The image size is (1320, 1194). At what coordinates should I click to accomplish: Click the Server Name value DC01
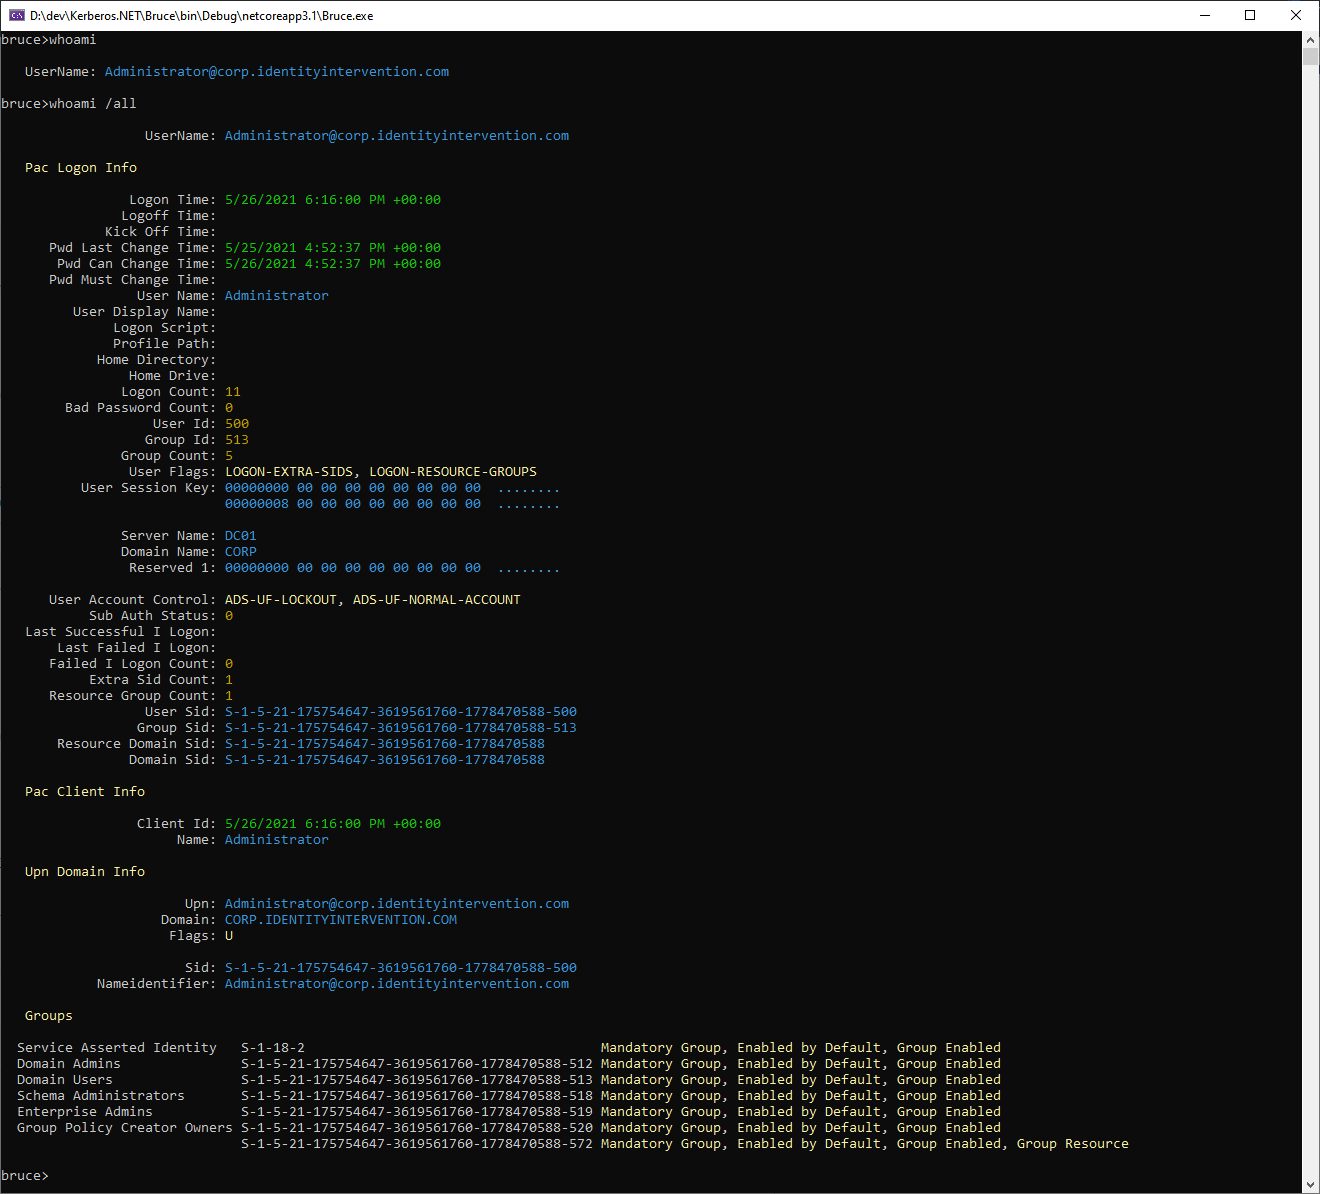[x=241, y=536]
